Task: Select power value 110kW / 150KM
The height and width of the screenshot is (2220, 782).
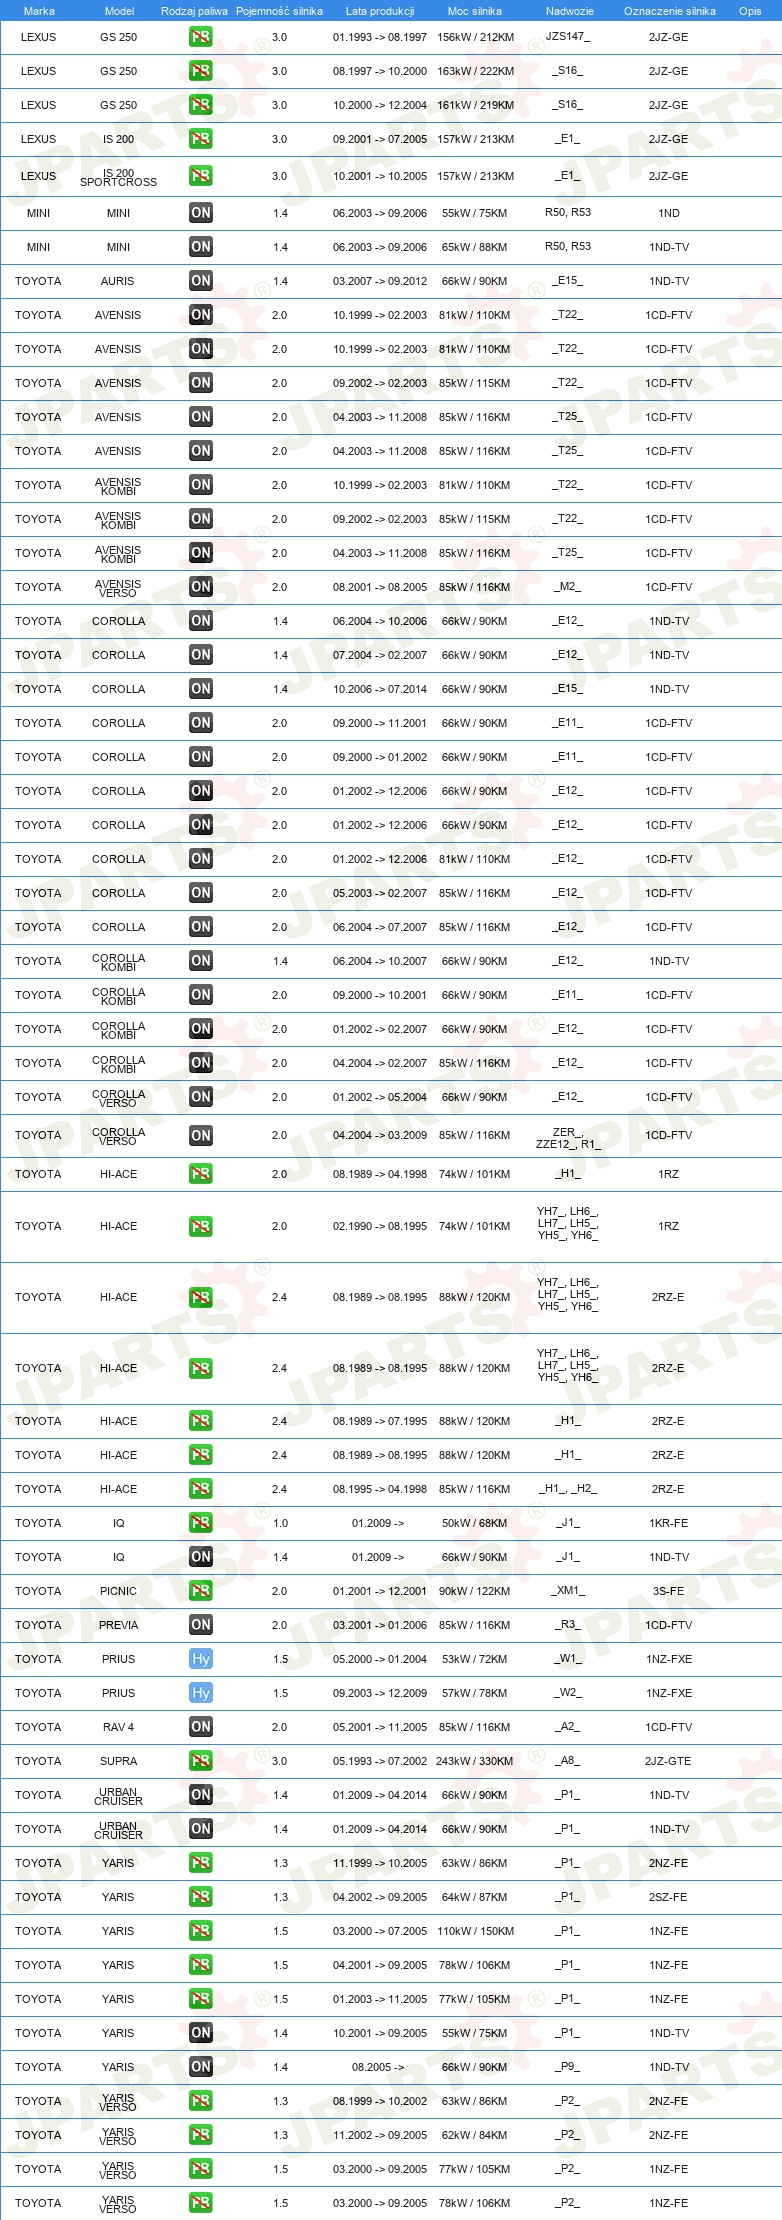Action: click(x=475, y=1931)
